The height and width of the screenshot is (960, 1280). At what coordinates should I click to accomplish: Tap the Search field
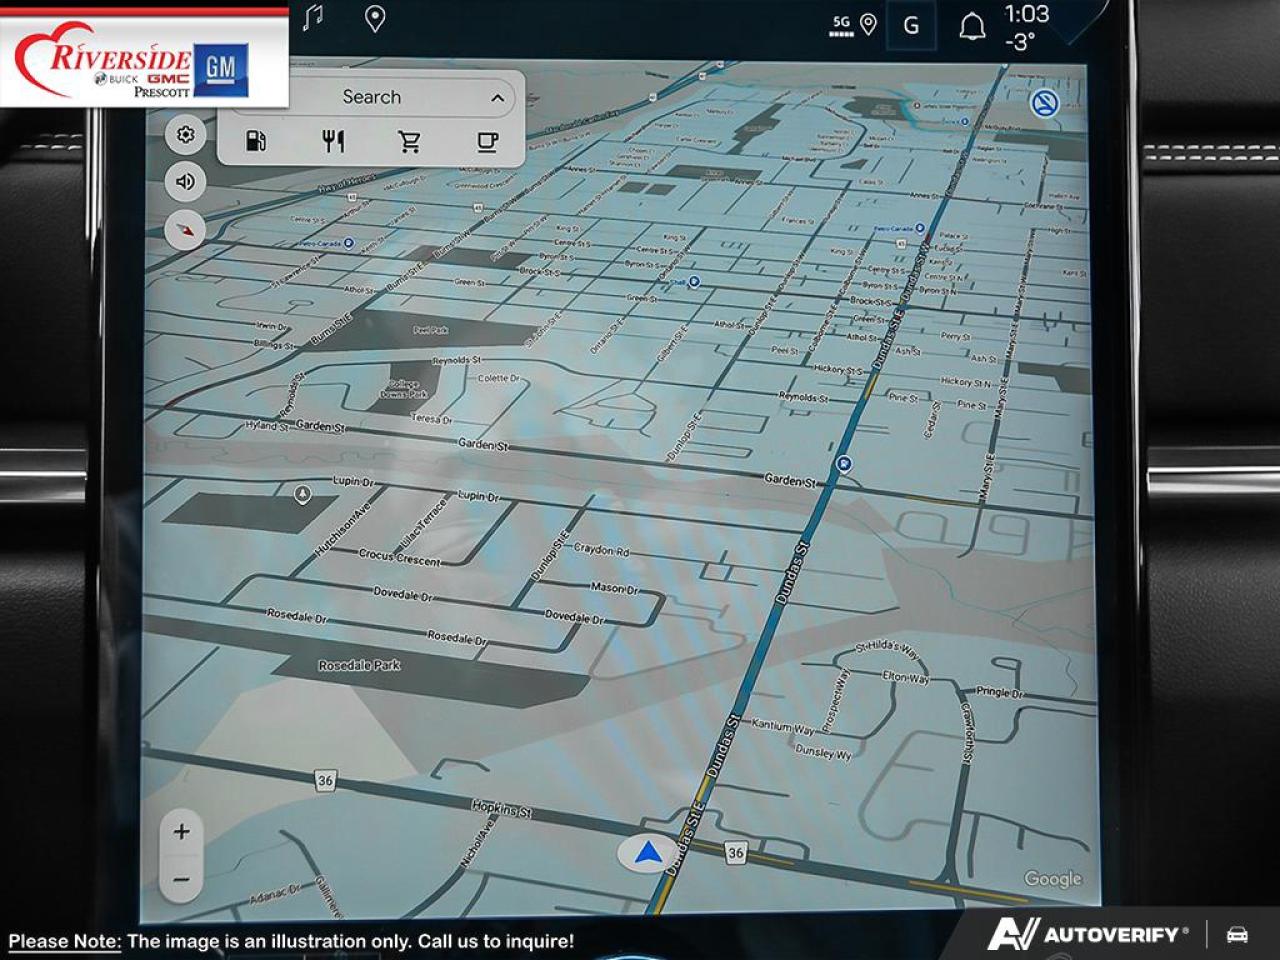point(372,97)
